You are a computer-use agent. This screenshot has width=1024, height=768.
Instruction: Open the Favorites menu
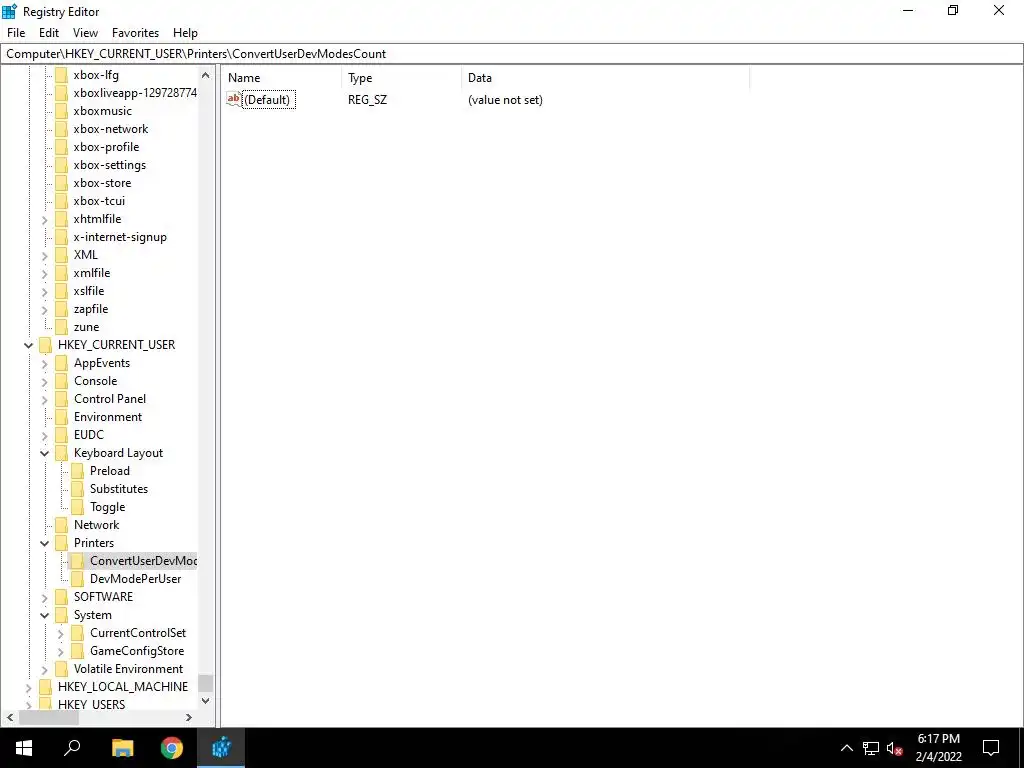pos(135,33)
